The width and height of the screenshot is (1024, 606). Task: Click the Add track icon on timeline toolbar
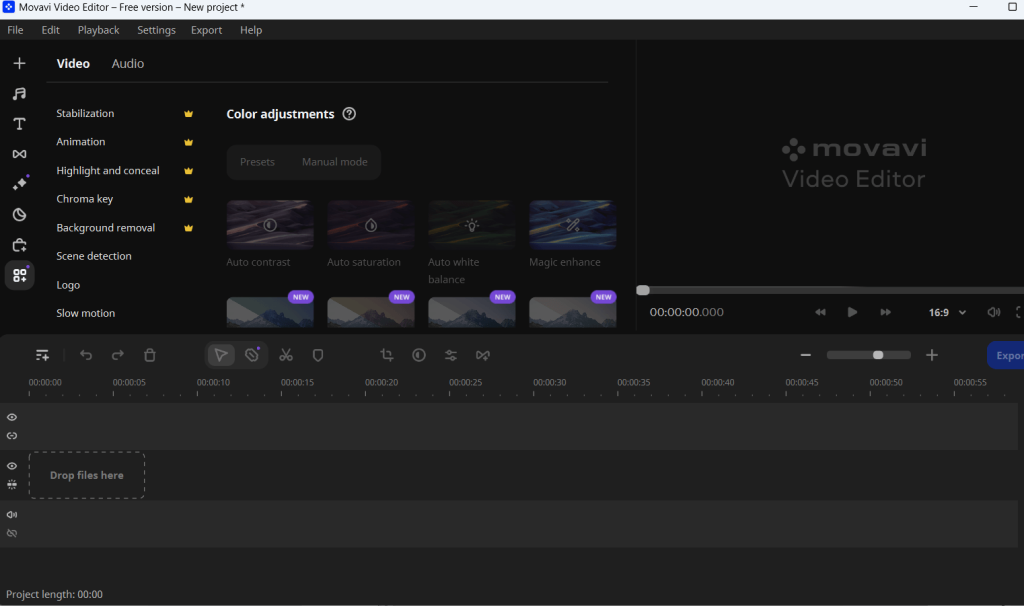[x=42, y=355]
